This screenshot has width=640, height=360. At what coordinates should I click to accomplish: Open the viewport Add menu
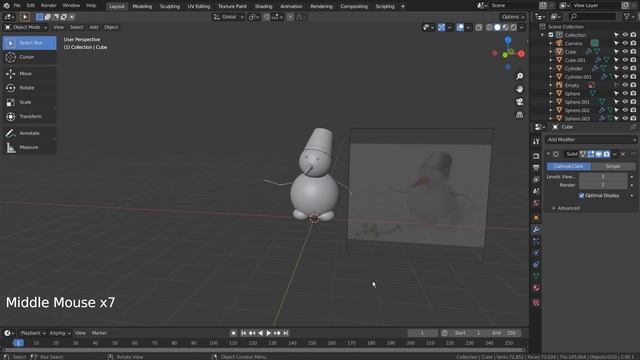coord(94,27)
